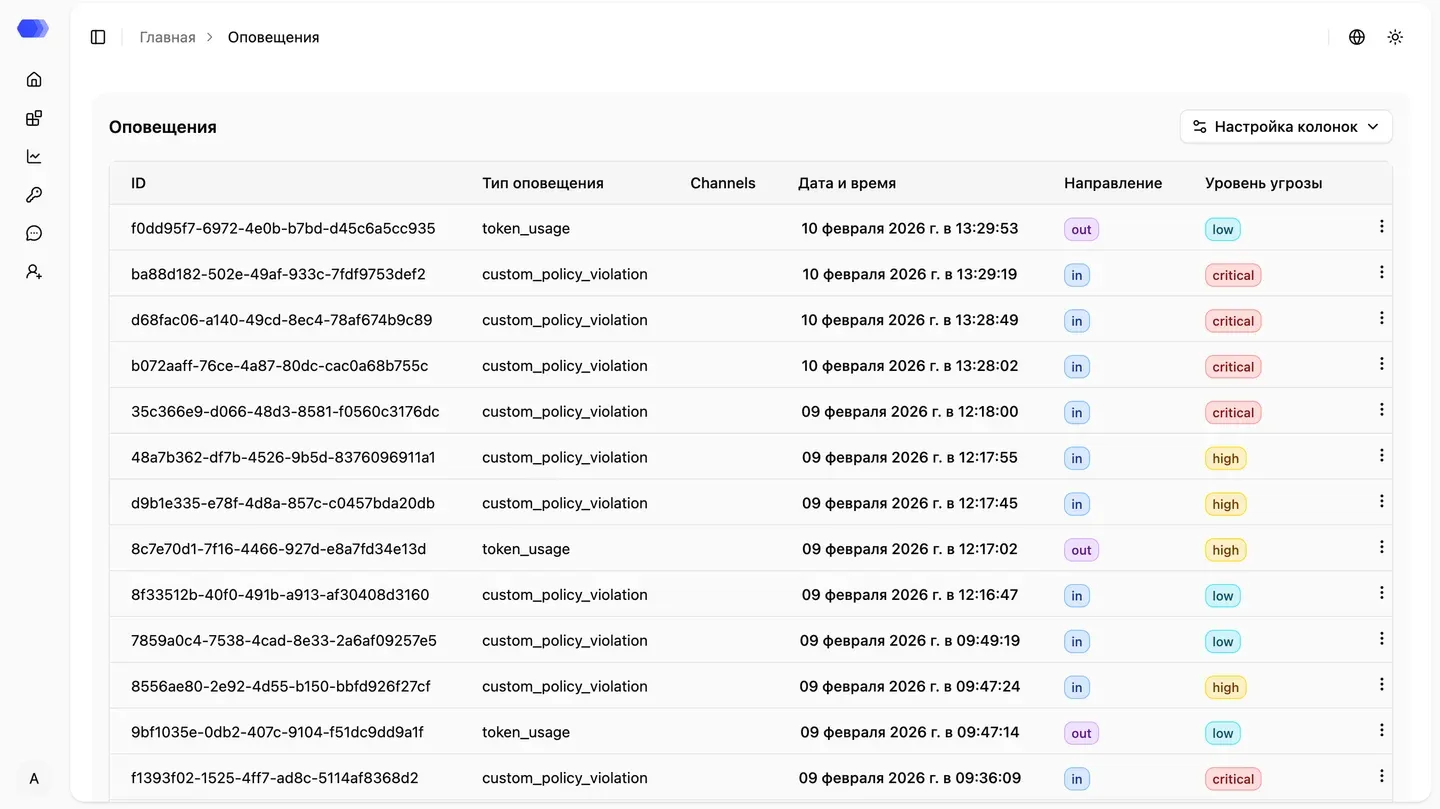1440x809 pixels.
Task: Click the 'Уровень угрозы' column header
Action: pos(1264,183)
